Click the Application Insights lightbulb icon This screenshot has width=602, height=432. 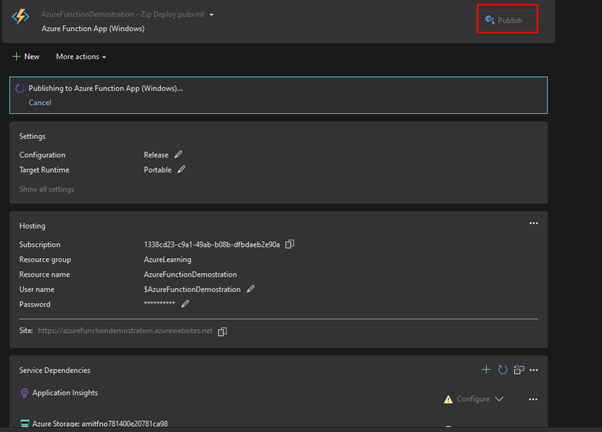tap(24, 393)
